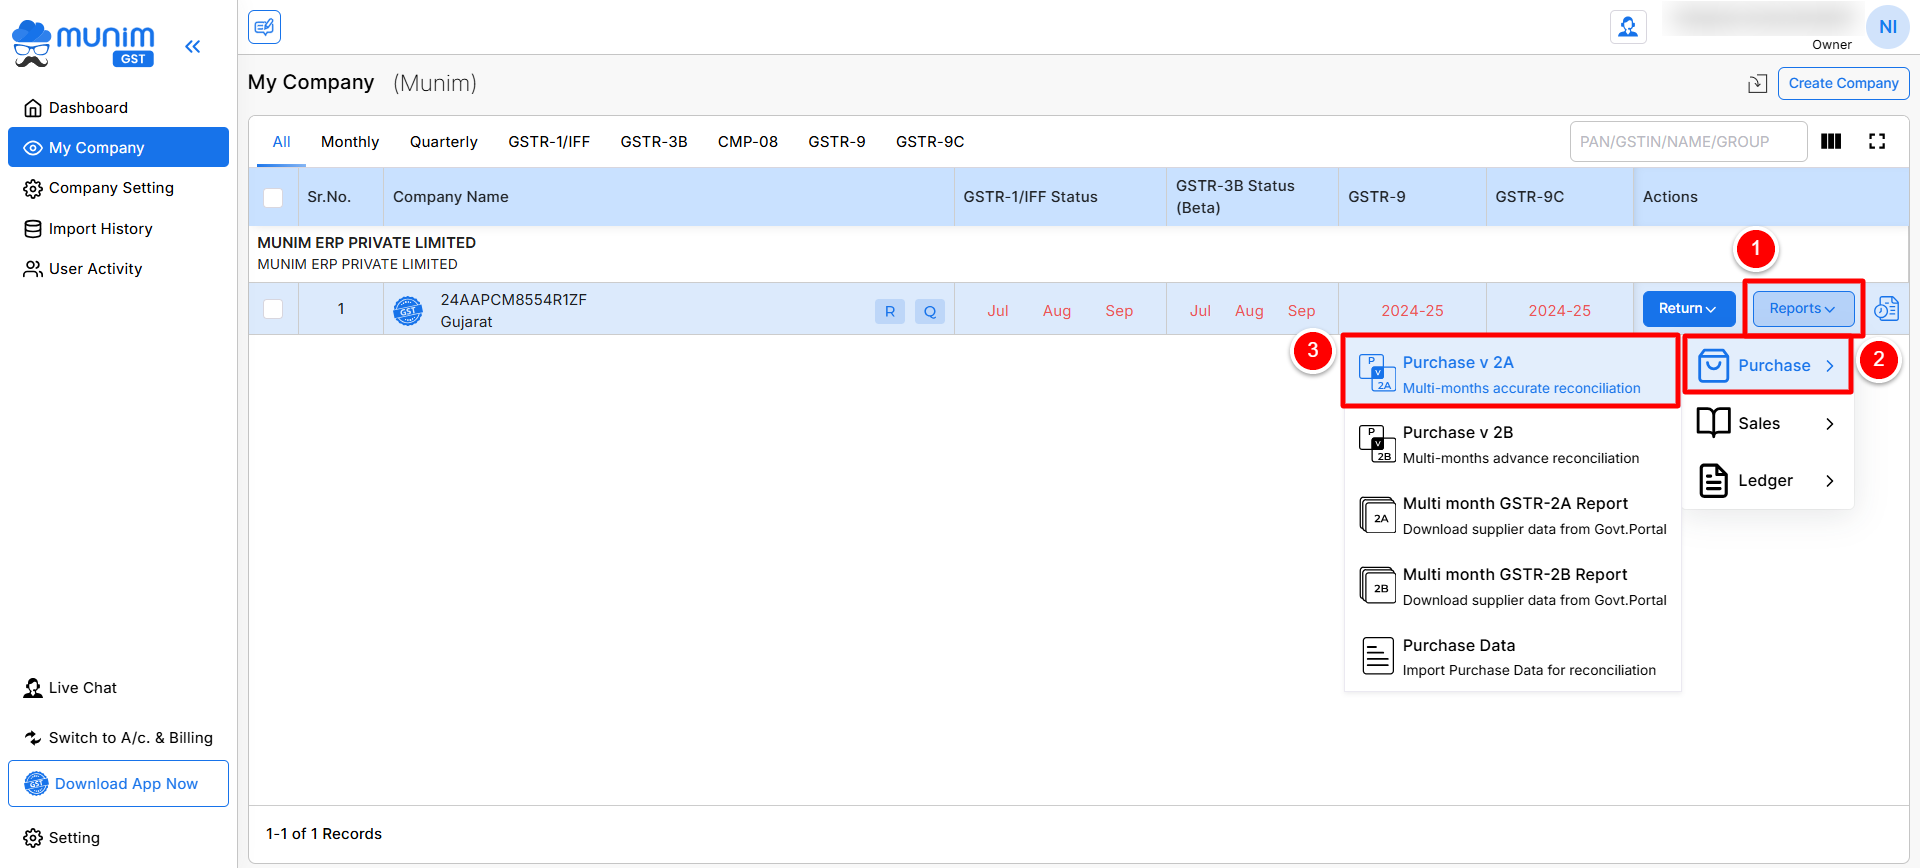Click Sep under GSTR-1/IFF Status

coord(1119,311)
